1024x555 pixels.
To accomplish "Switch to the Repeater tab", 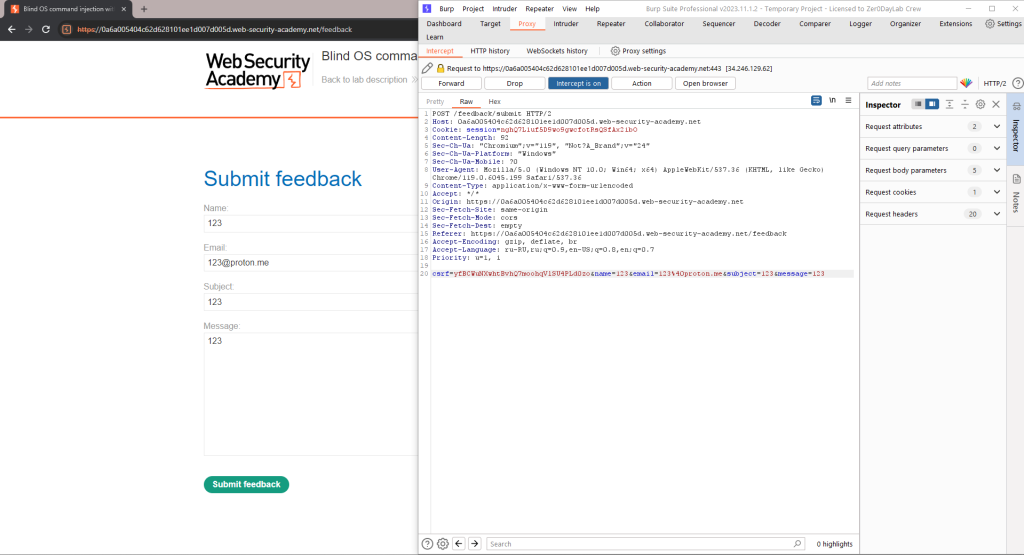I will [610, 23].
